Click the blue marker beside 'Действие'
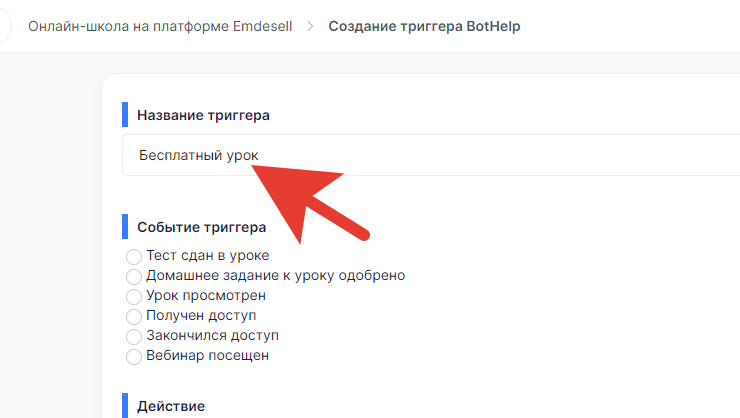 click(125, 405)
